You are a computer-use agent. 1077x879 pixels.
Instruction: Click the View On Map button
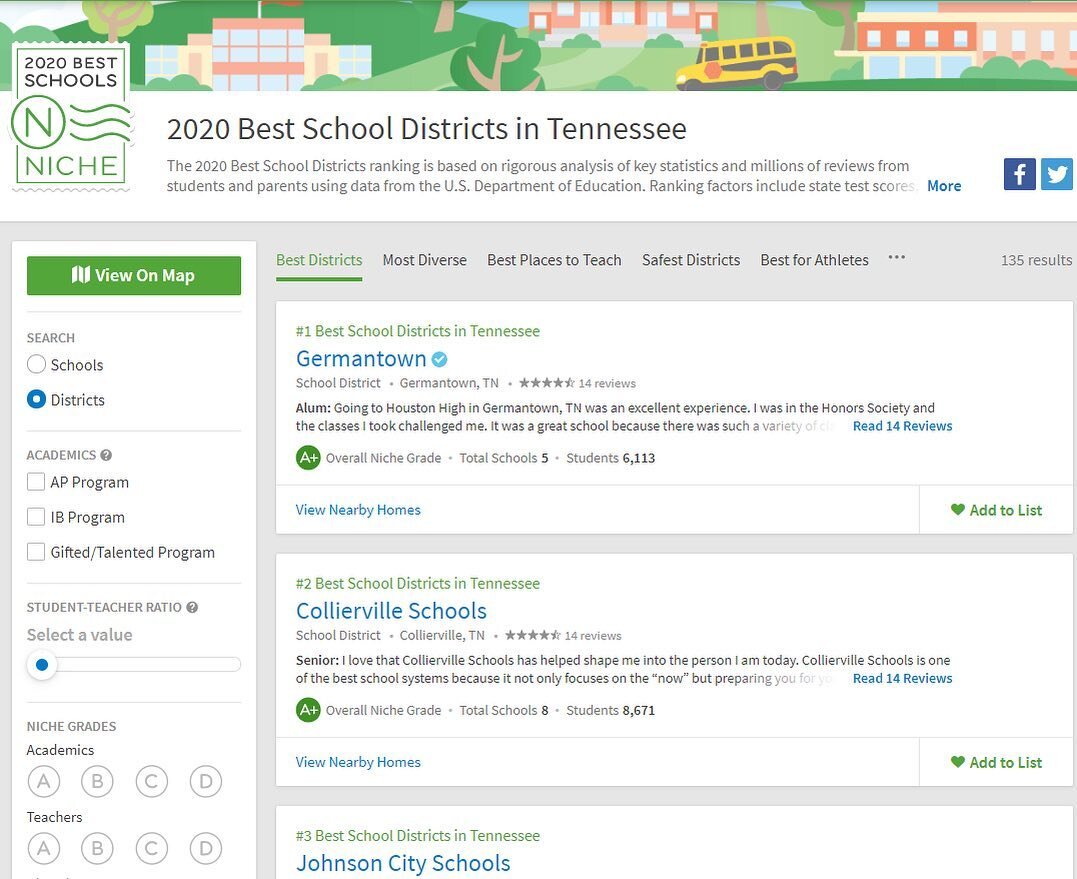(134, 275)
